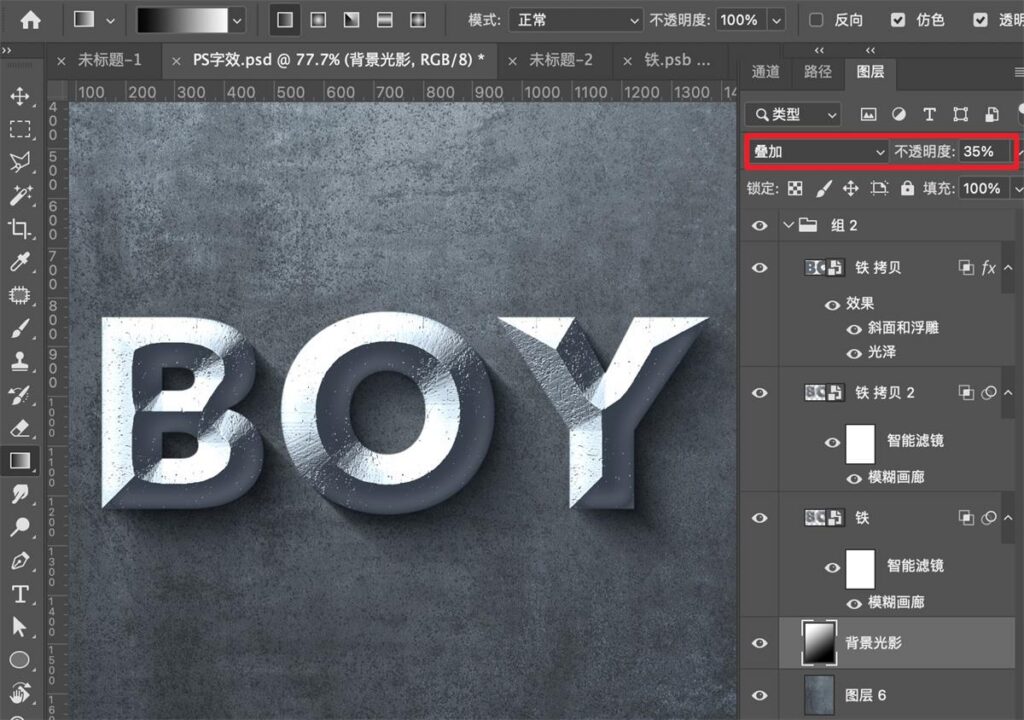Viewport: 1024px width, 720px height.
Task: Select the Path Selection tool
Action: 20,627
